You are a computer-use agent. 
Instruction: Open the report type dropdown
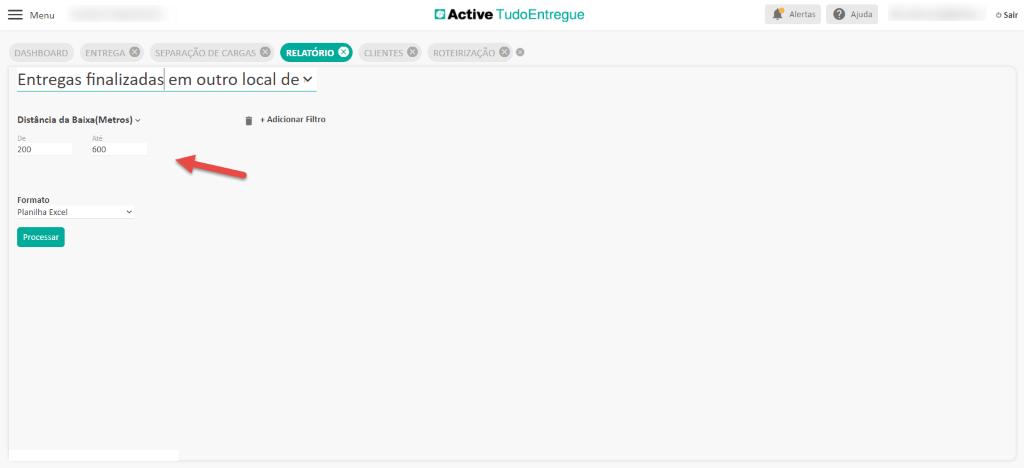pyautogui.click(x=167, y=80)
